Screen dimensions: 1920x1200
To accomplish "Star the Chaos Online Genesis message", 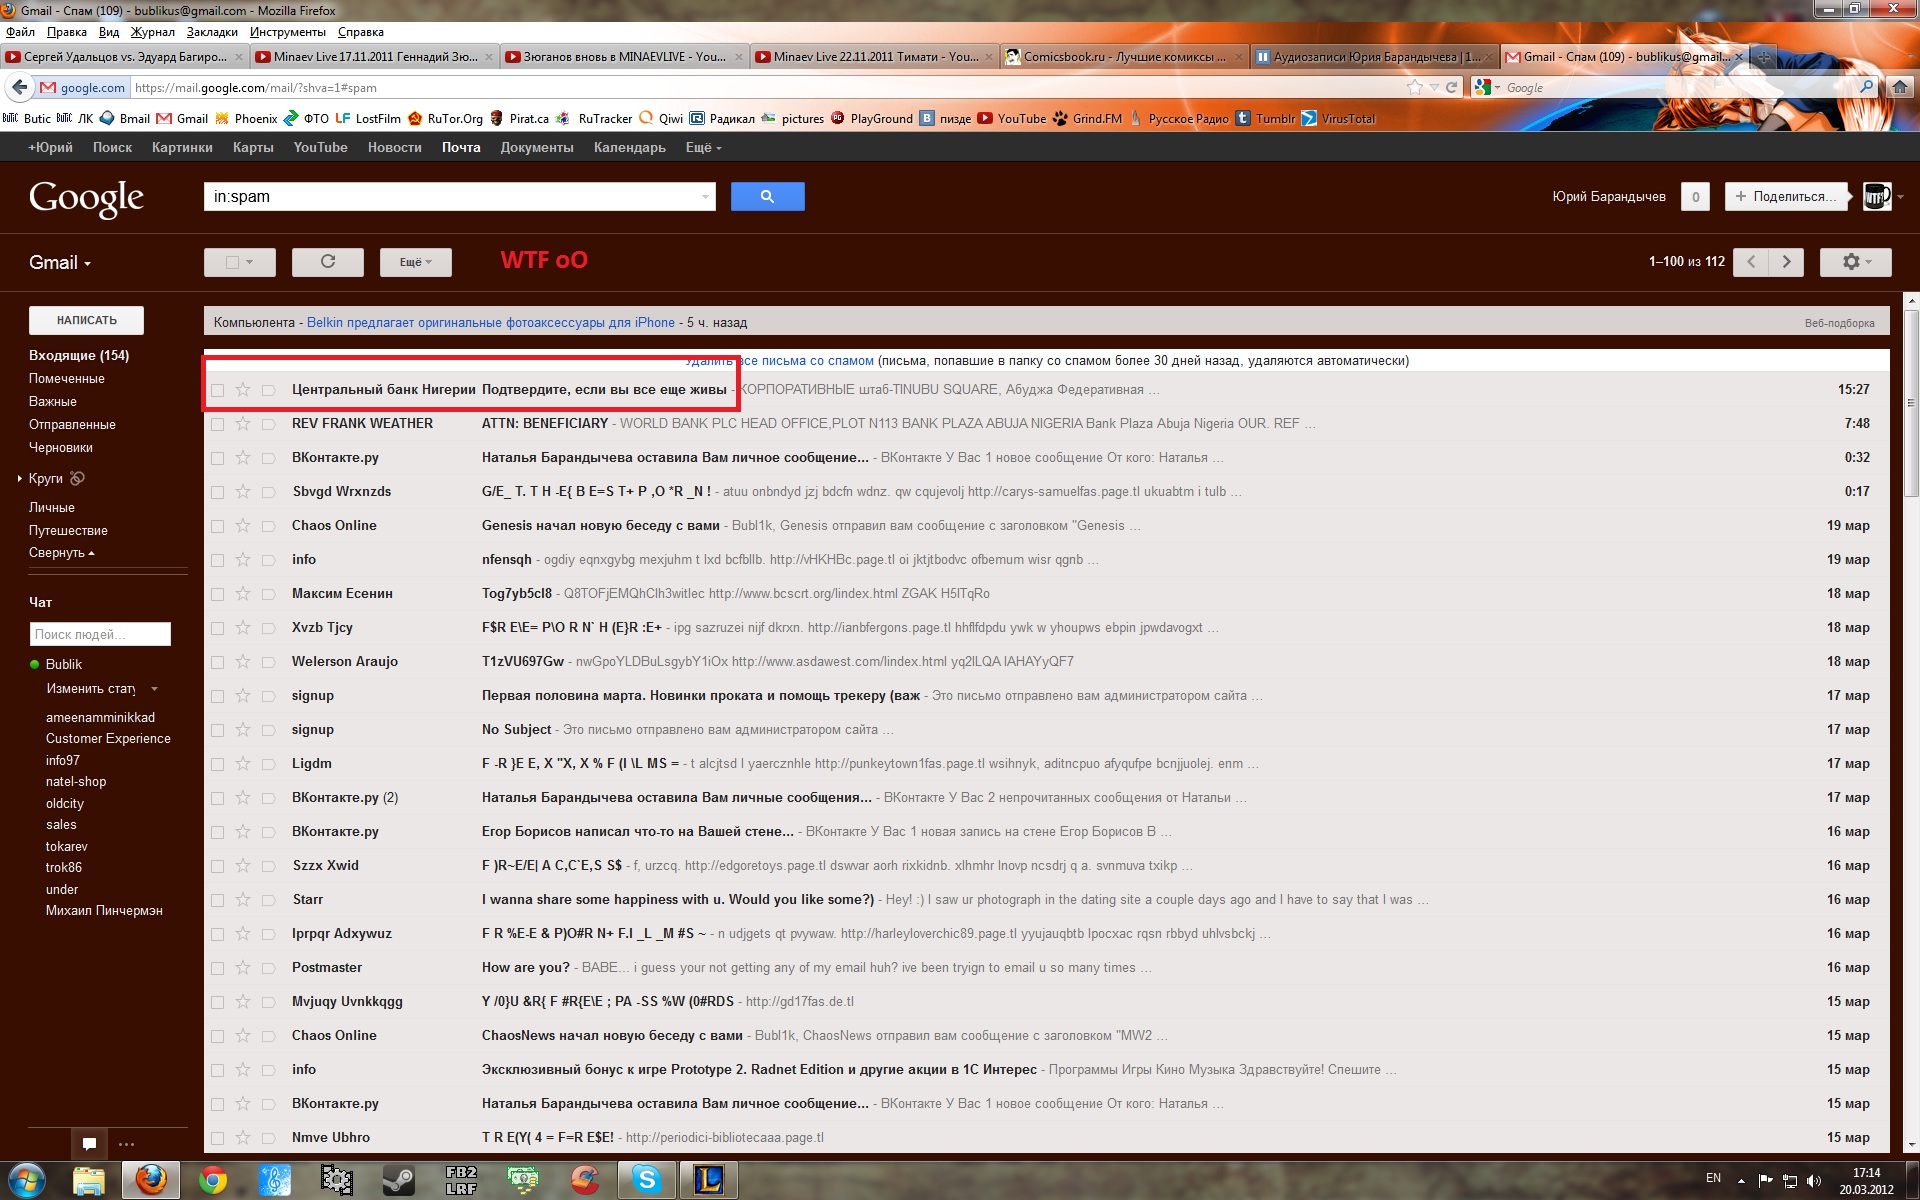I will pyautogui.click(x=243, y=526).
